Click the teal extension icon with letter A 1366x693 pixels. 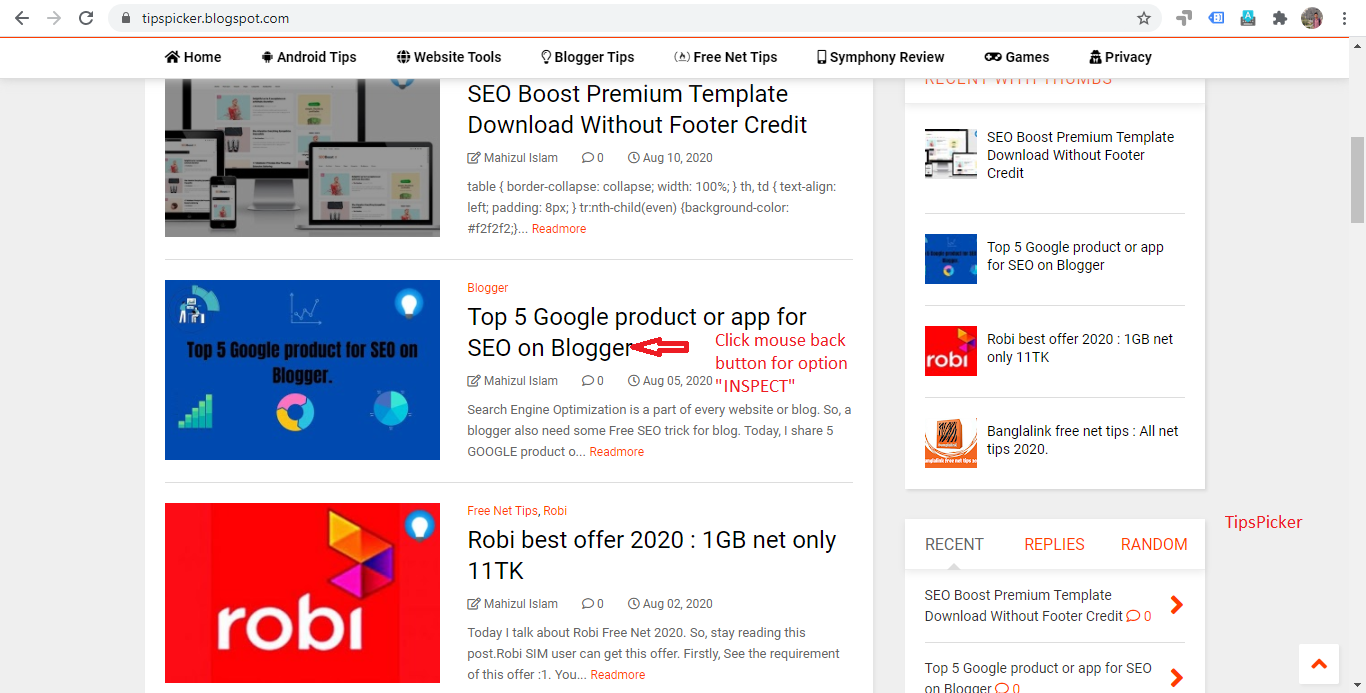point(1247,18)
